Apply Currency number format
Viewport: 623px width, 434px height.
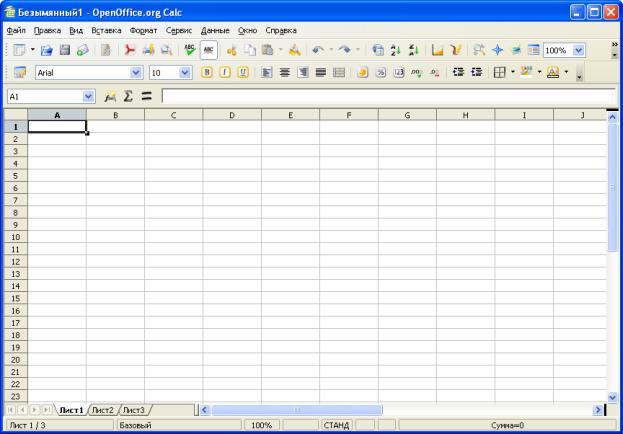coord(362,72)
